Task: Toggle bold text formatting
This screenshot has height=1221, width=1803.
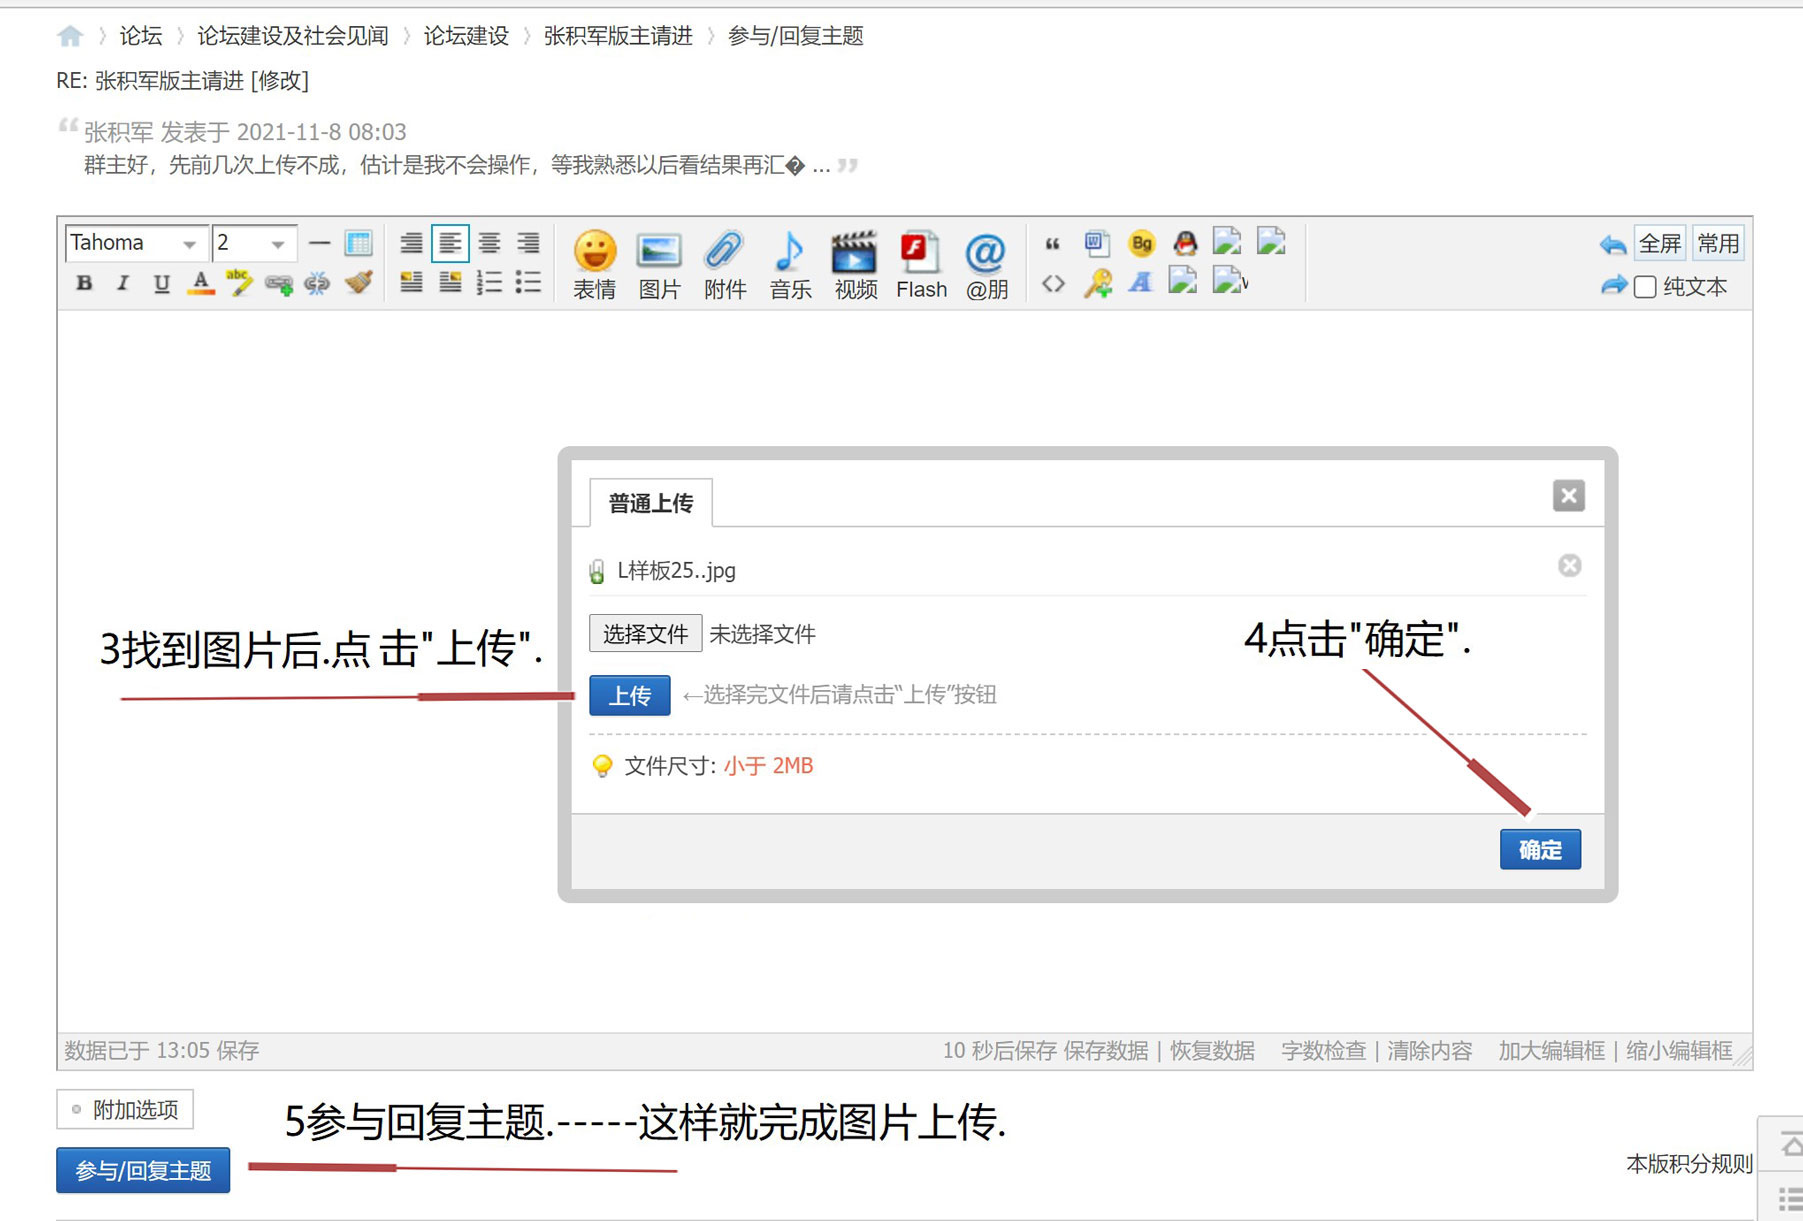Action: pyautogui.click(x=84, y=284)
